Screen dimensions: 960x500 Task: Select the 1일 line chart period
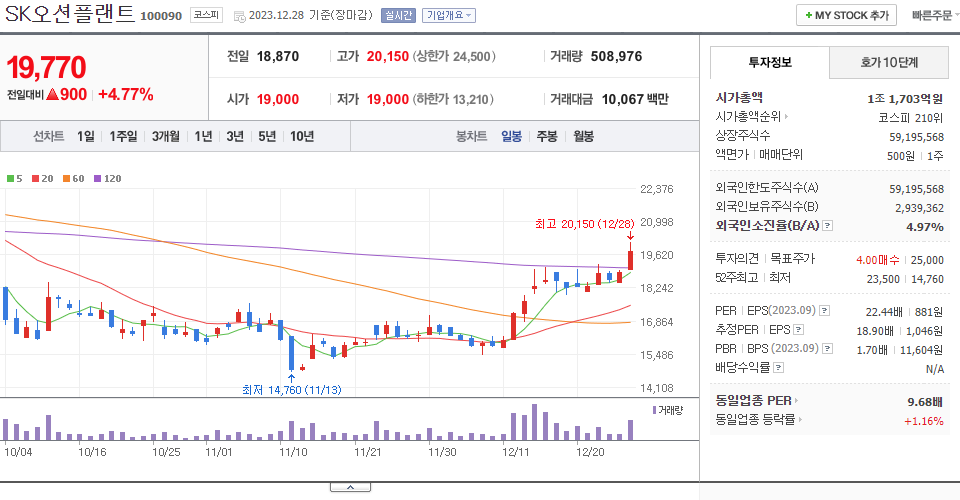point(86,136)
